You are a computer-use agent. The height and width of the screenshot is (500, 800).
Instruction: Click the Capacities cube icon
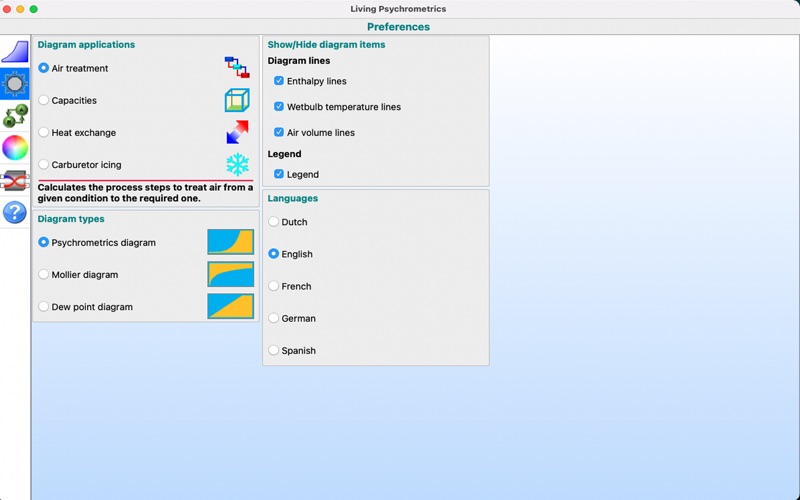(x=237, y=100)
